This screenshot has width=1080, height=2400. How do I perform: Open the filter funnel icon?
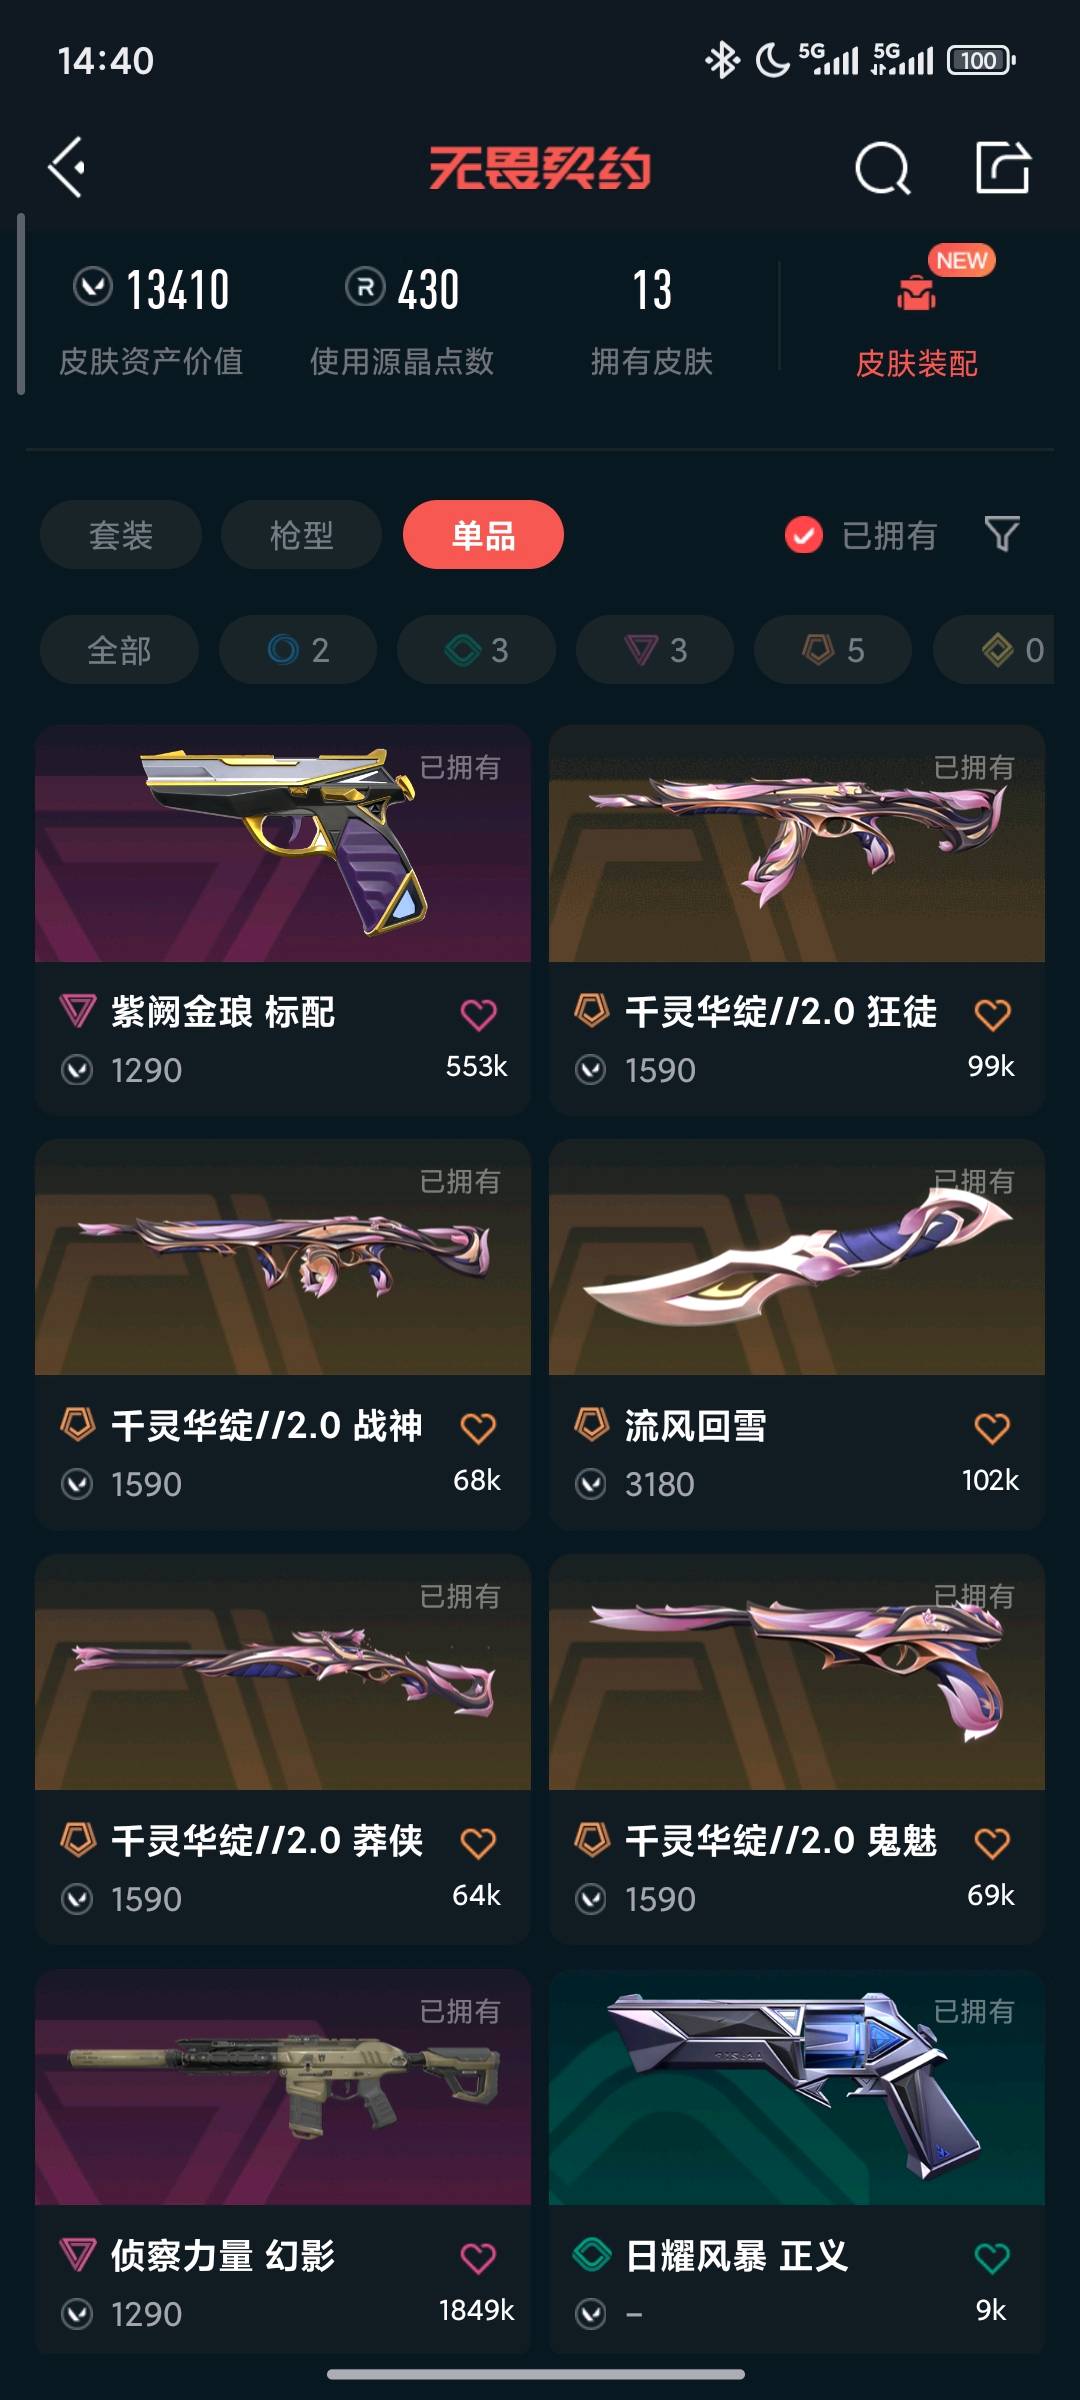coord(1002,534)
